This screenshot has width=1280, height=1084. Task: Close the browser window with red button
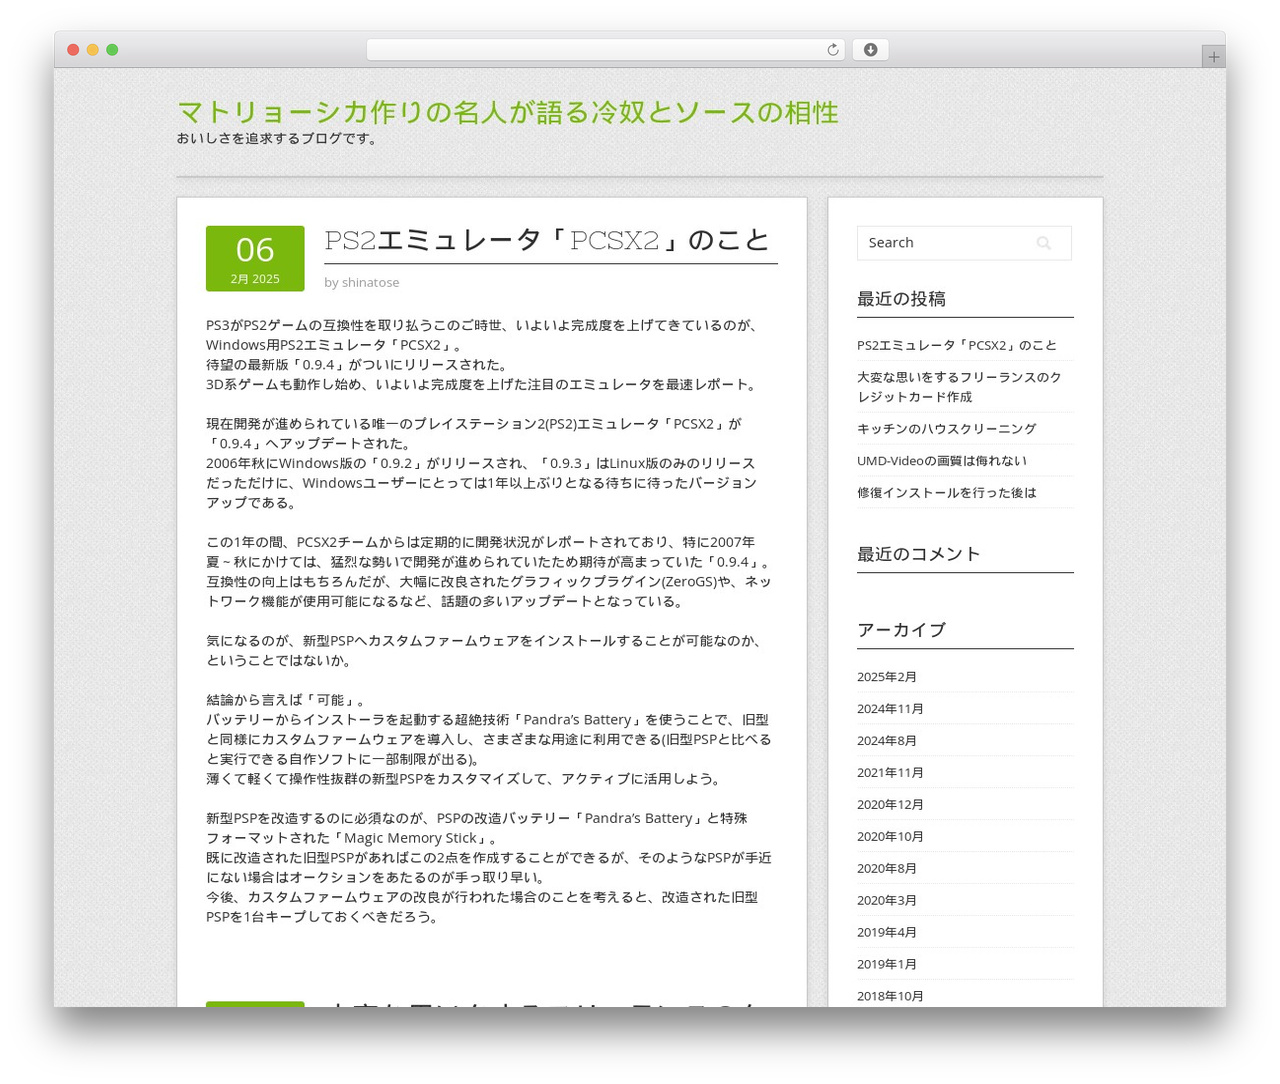coord(73,50)
